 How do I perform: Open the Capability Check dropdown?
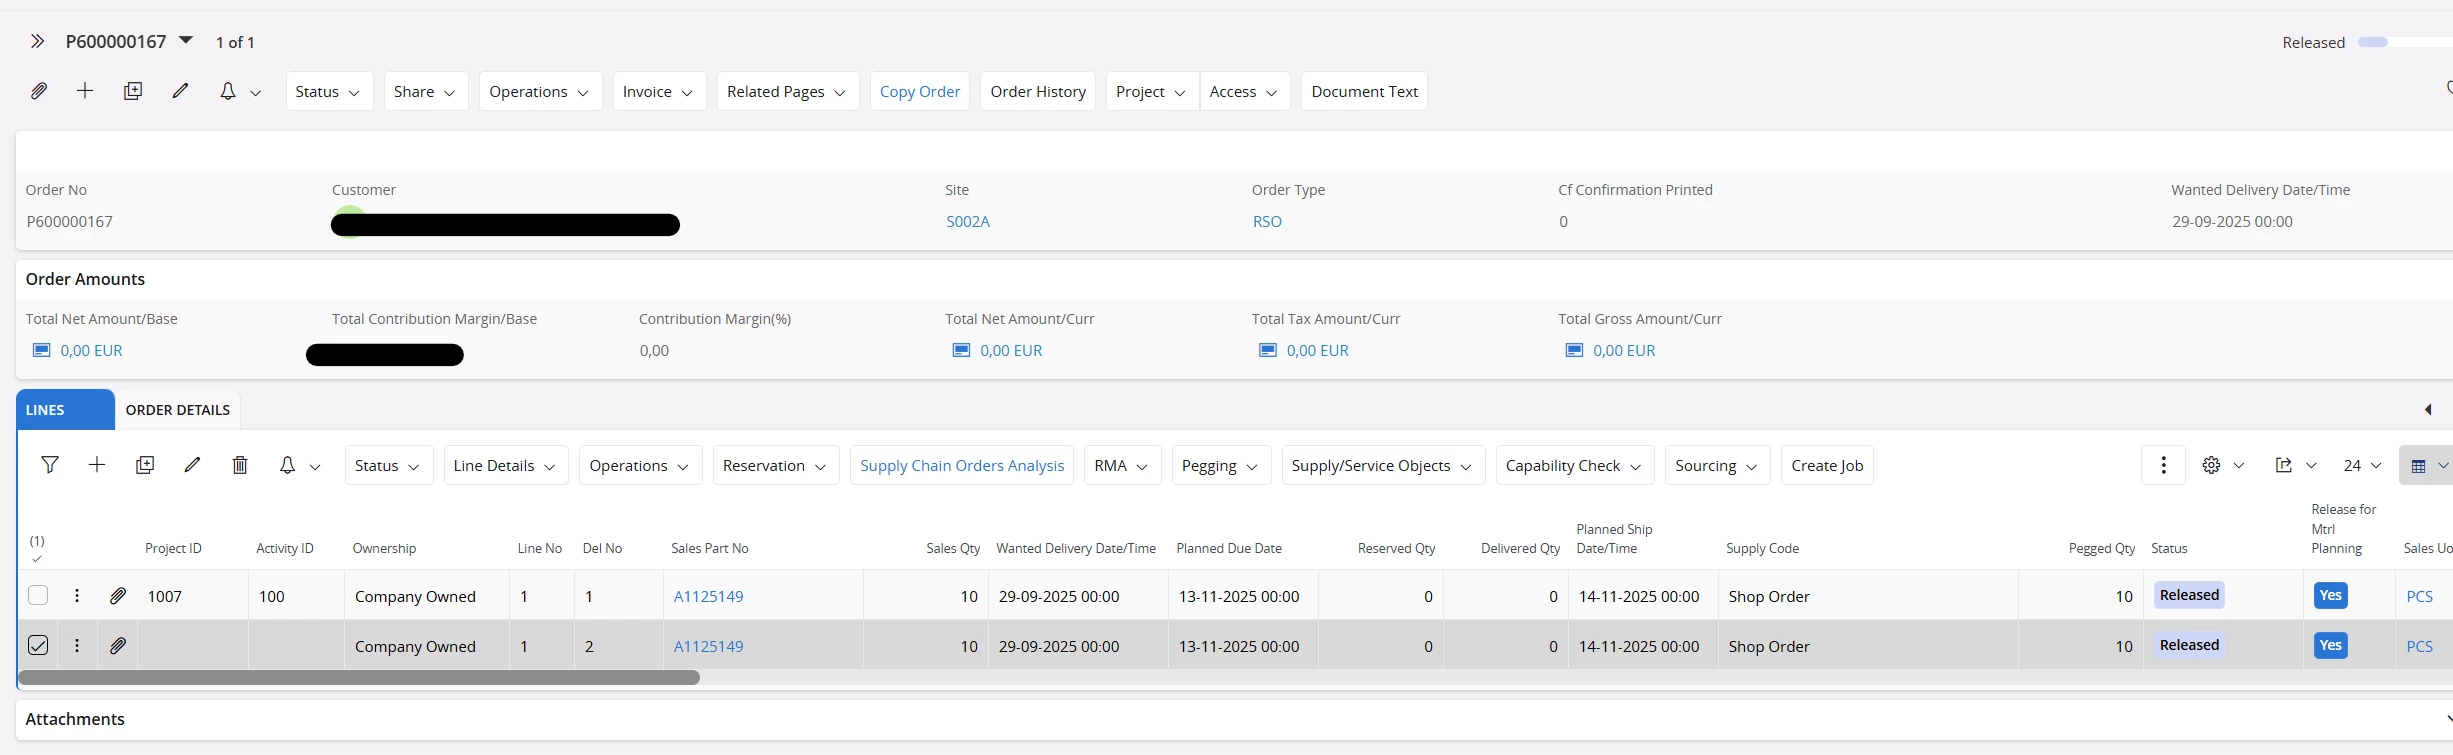(1574, 465)
